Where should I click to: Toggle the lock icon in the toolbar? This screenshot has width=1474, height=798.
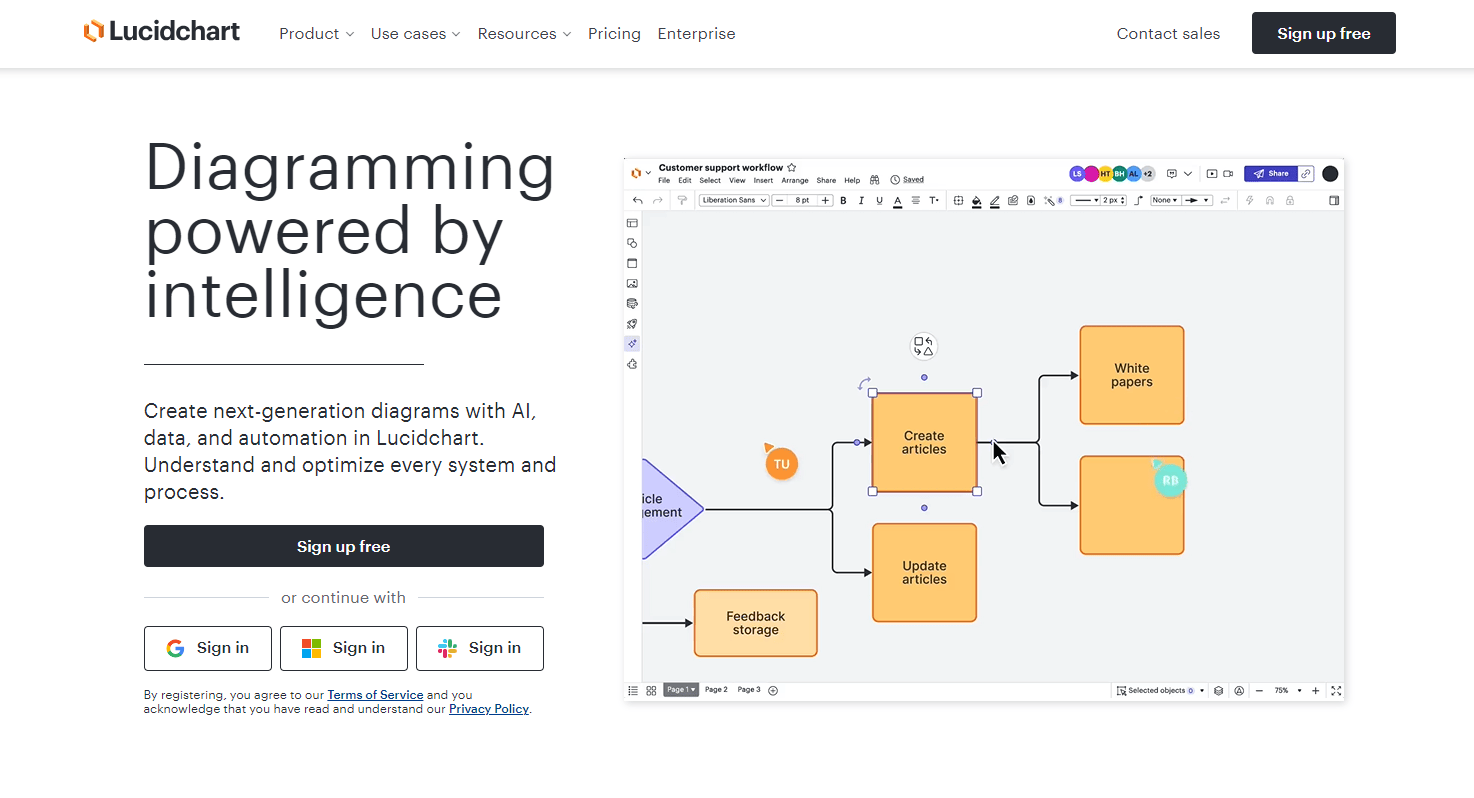click(1290, 201)
